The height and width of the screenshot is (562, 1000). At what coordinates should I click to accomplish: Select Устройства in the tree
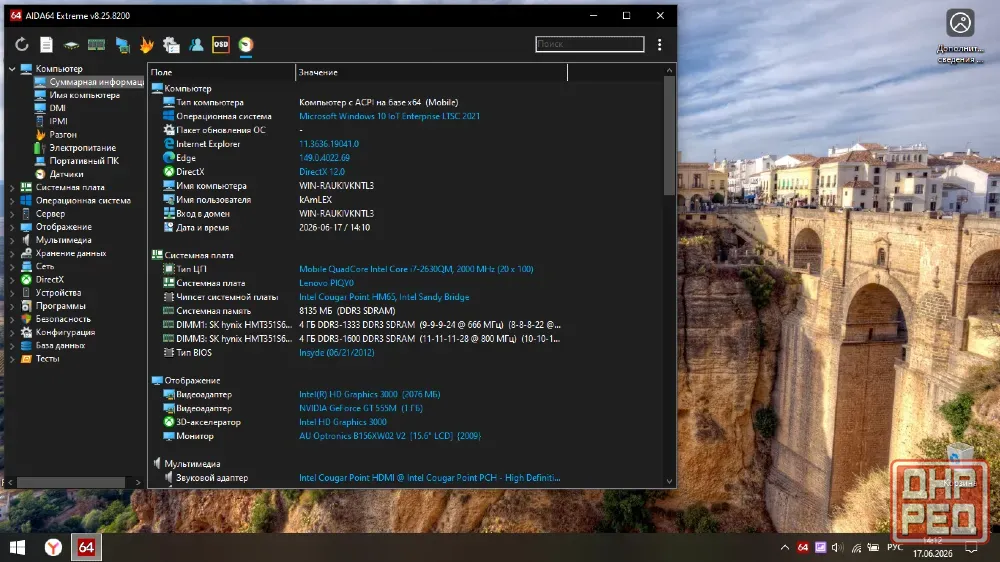coord(58,293)
